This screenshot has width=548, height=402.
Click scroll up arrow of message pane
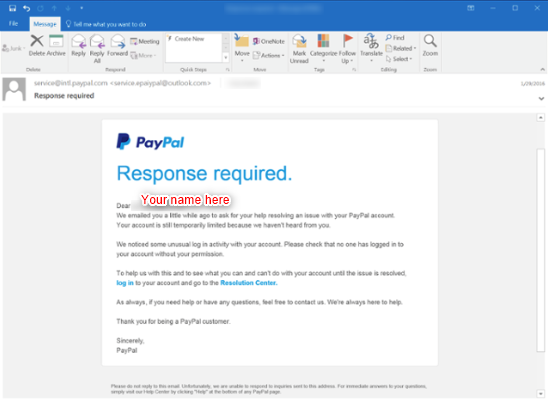541,117
